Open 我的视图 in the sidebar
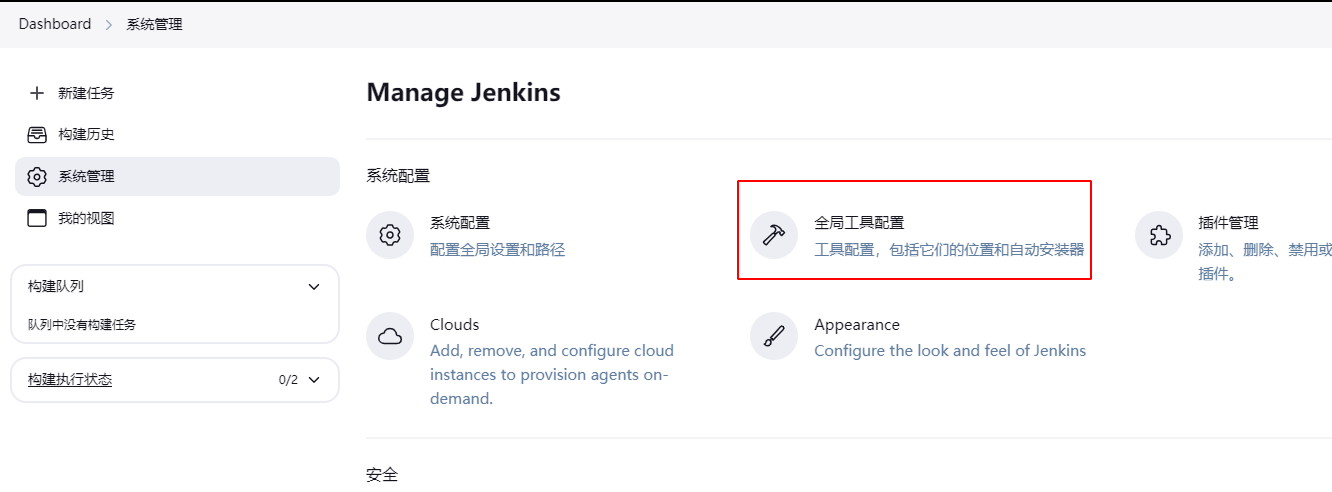 click(86, 218)
